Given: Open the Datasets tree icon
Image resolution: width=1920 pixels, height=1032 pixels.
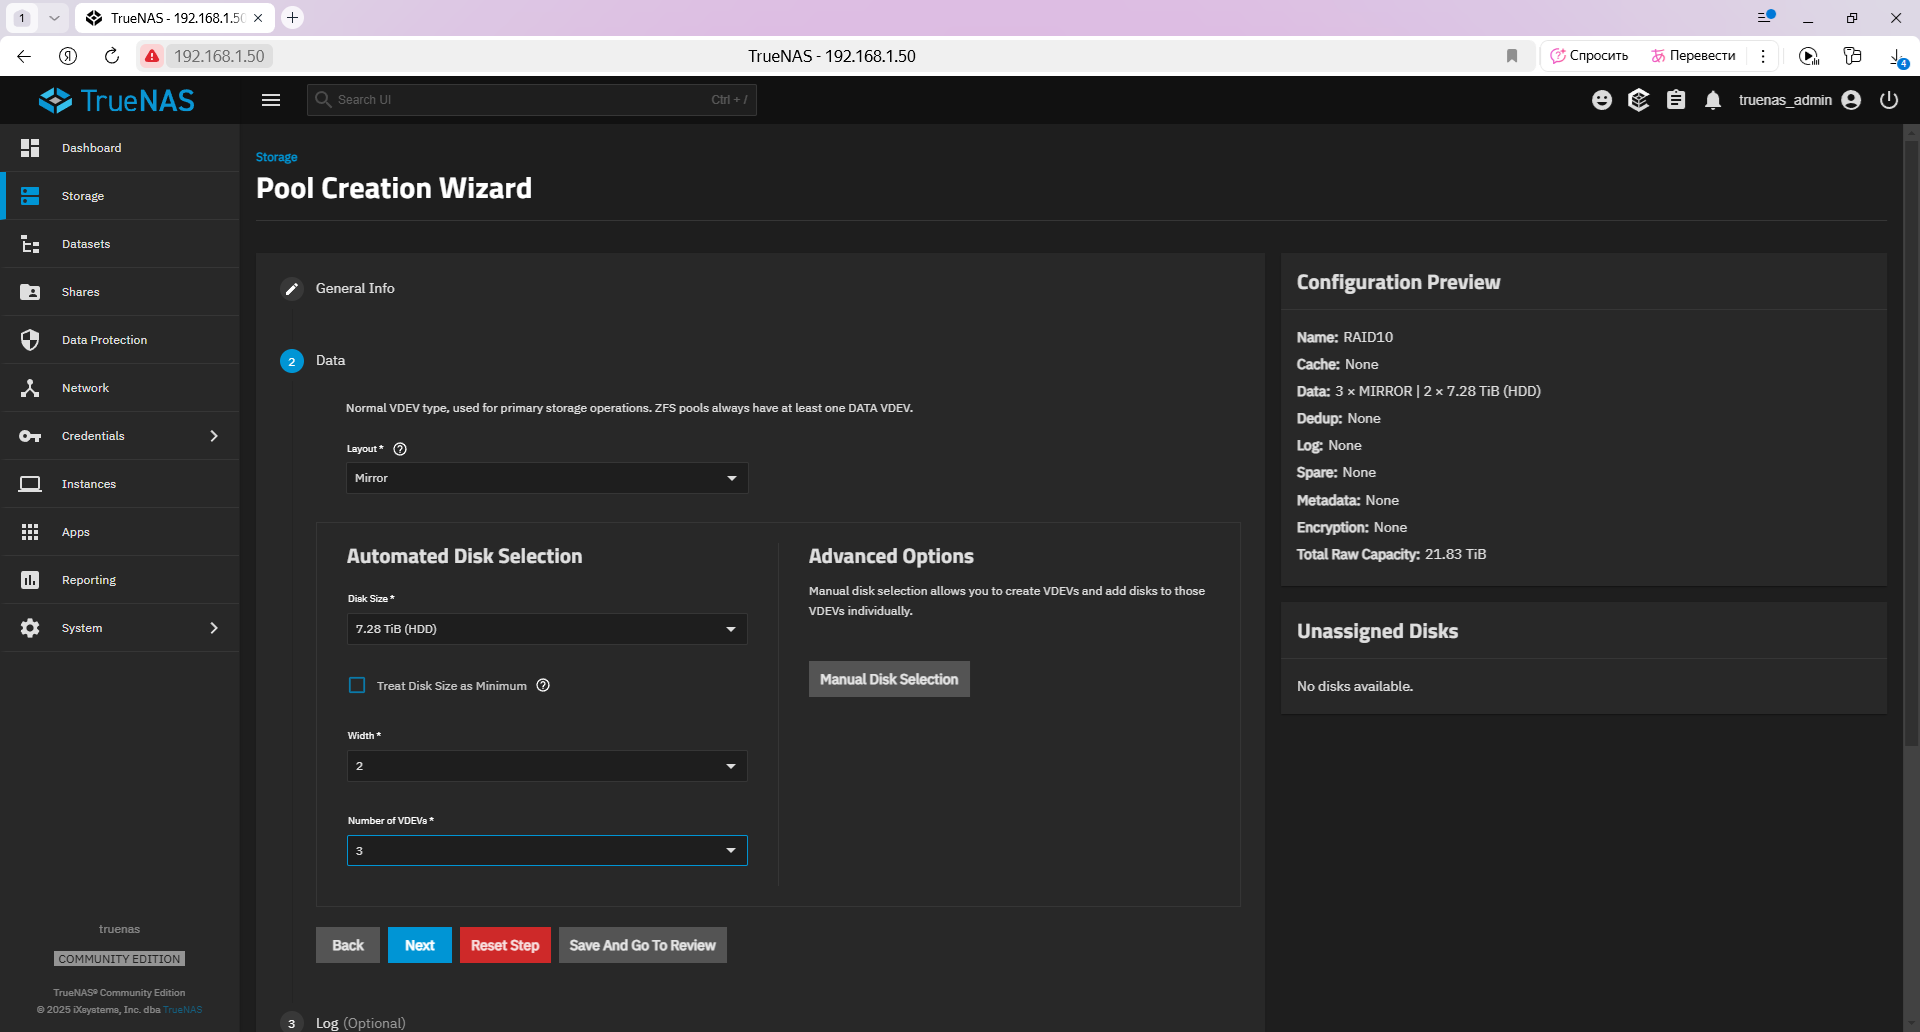Looking at the screenshot, I should coord(30,244).
